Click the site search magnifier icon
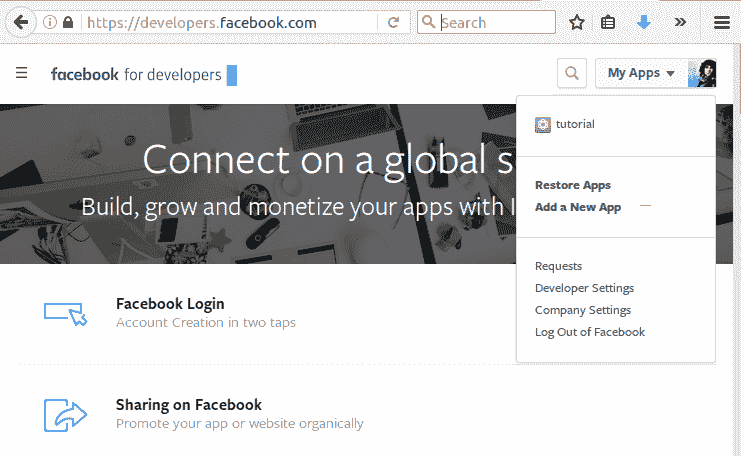The width and height of the screenshot is (741, 456). point(572,73)
